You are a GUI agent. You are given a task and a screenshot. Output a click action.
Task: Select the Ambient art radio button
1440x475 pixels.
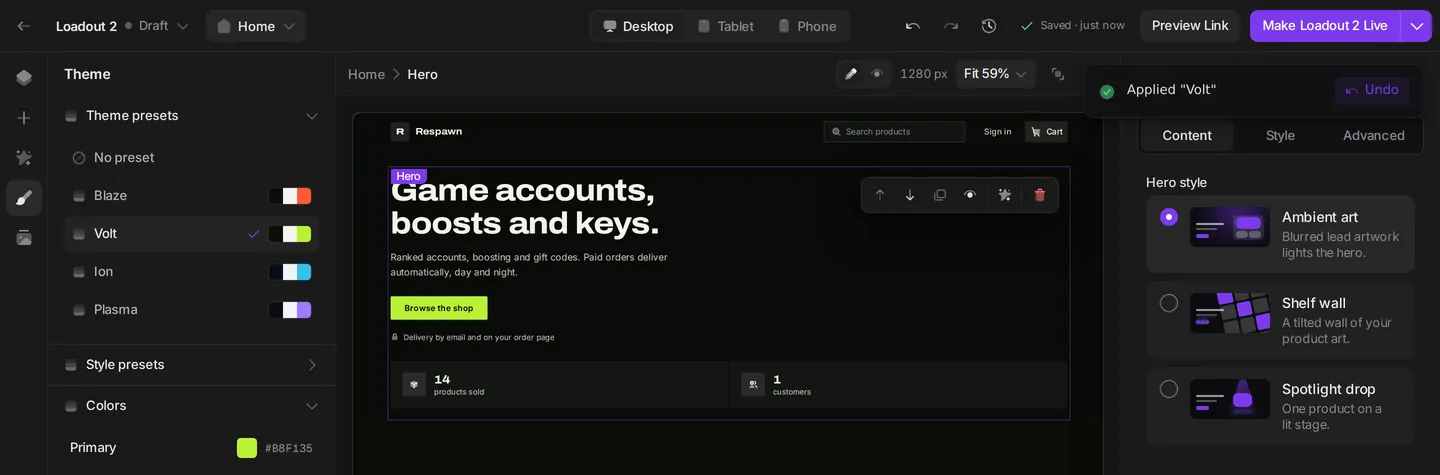click(x=1169, y=217)
